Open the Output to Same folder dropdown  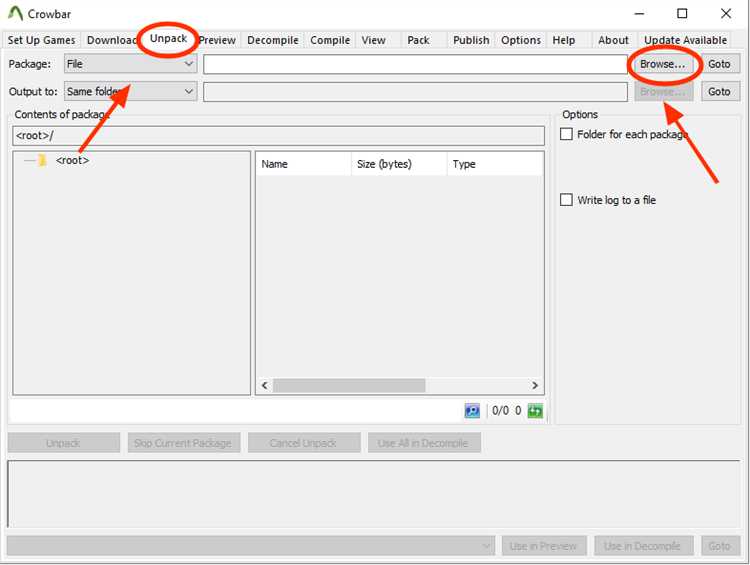tap(130, 91)
